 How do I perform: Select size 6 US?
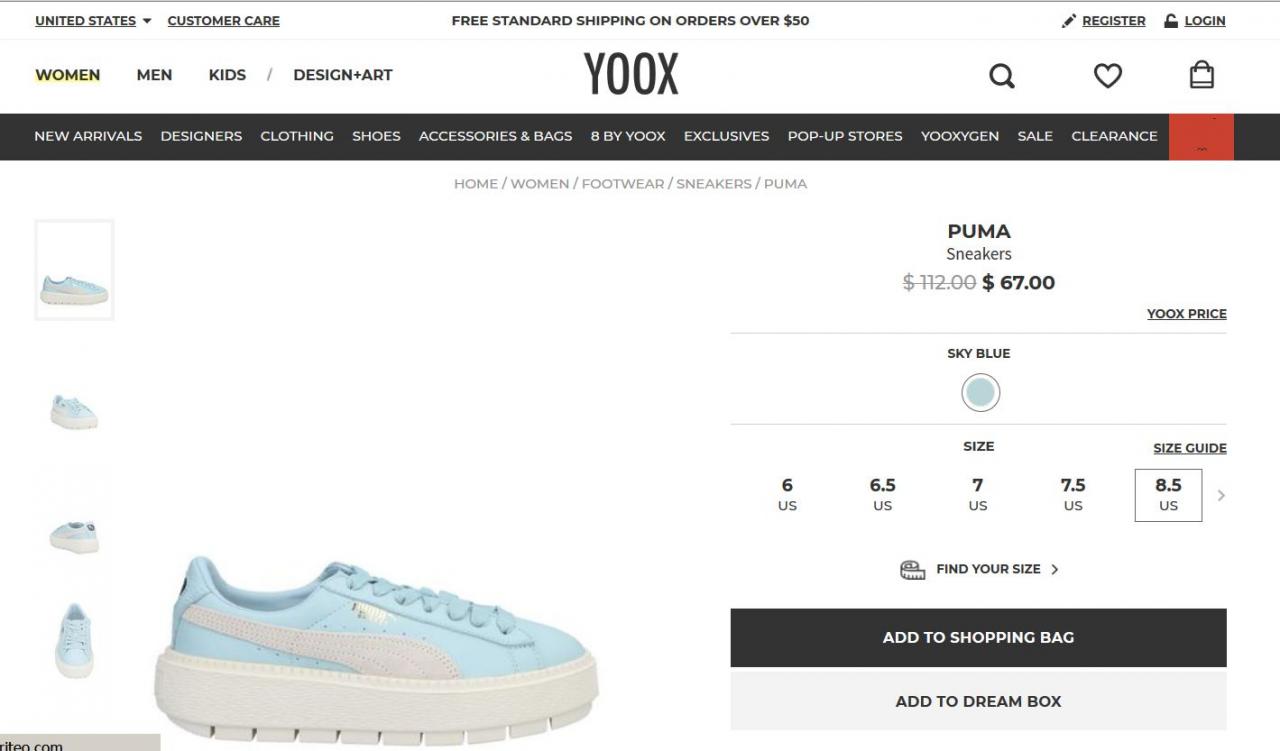(787, 495)
